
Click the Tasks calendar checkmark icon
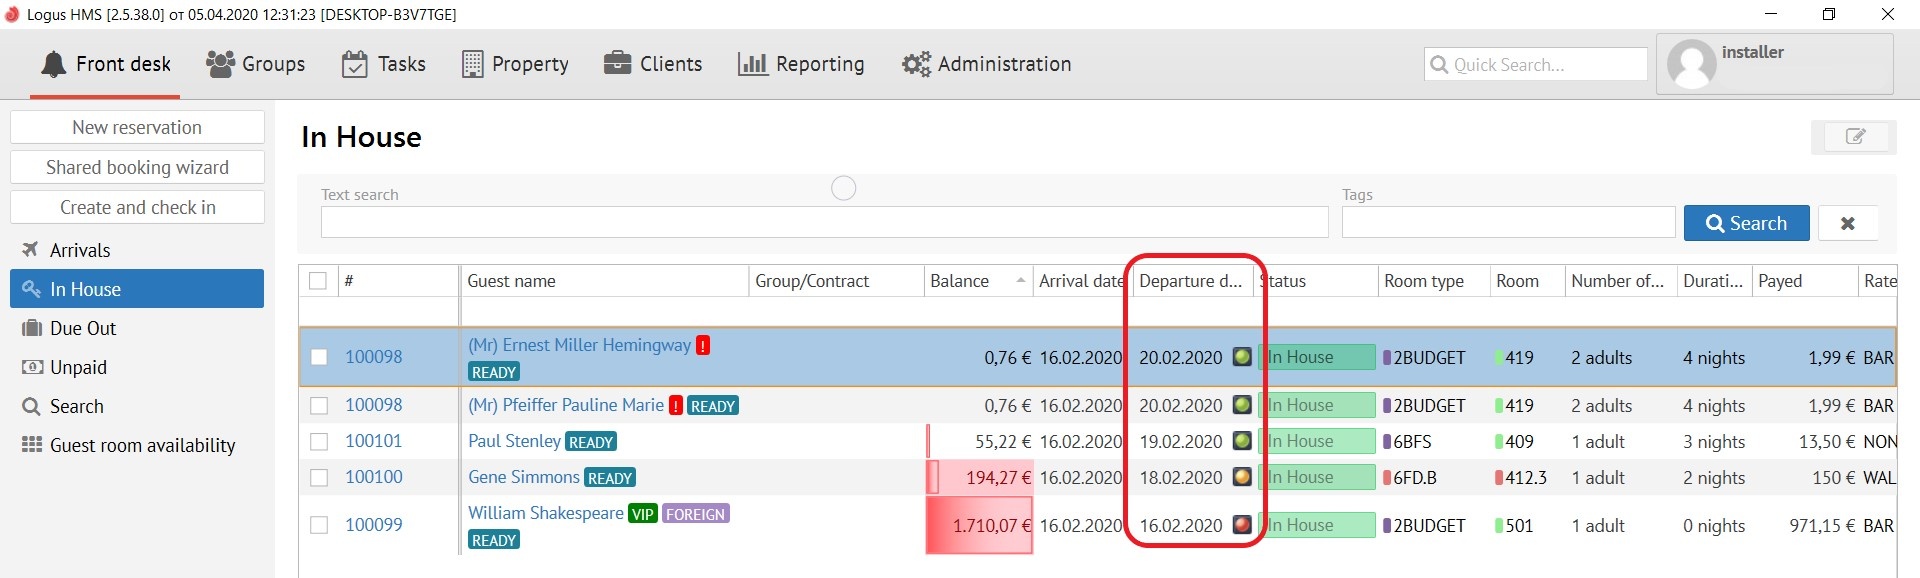pyautogui.click(x=354, y=64)
